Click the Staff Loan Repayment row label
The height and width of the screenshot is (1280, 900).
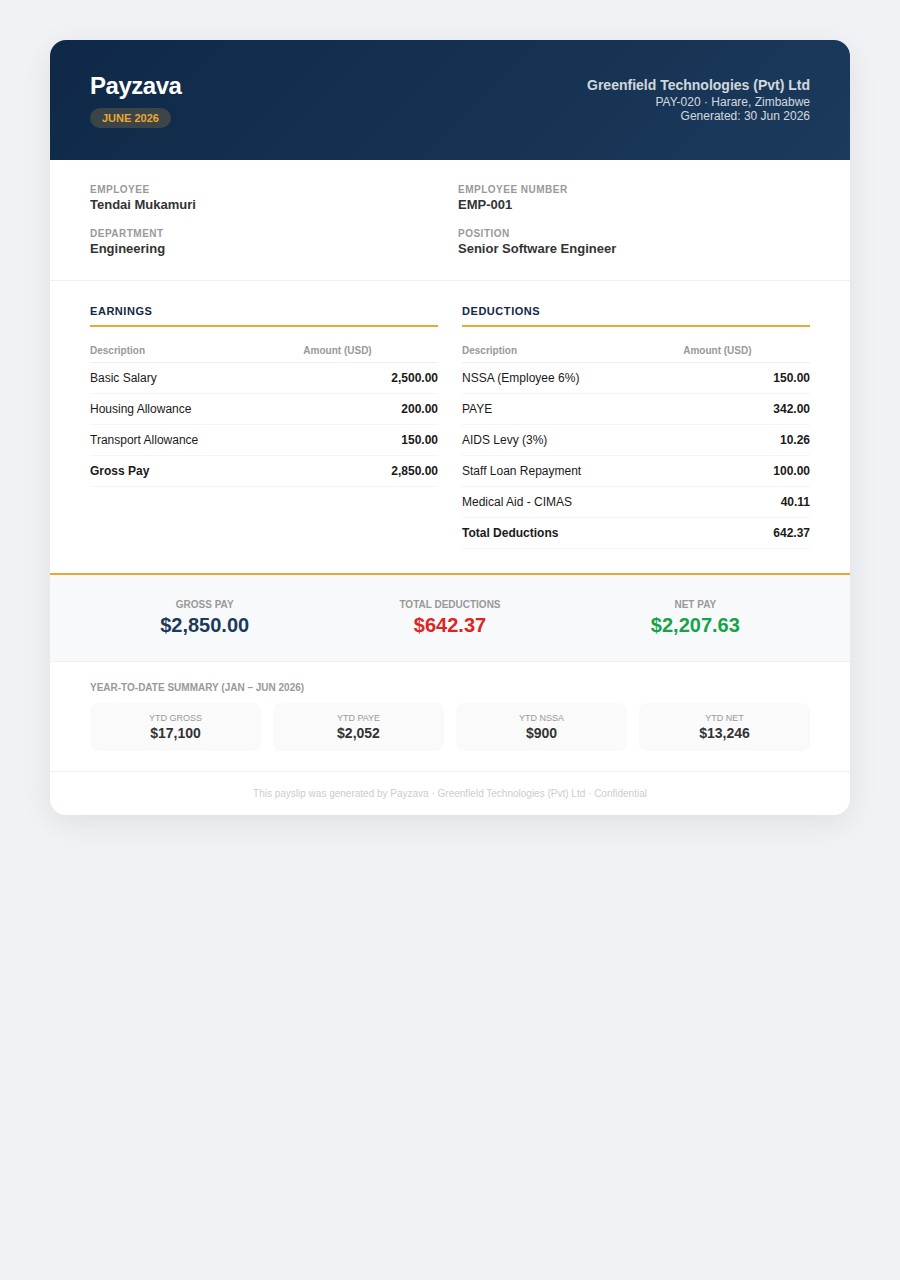tap(521, 471)
